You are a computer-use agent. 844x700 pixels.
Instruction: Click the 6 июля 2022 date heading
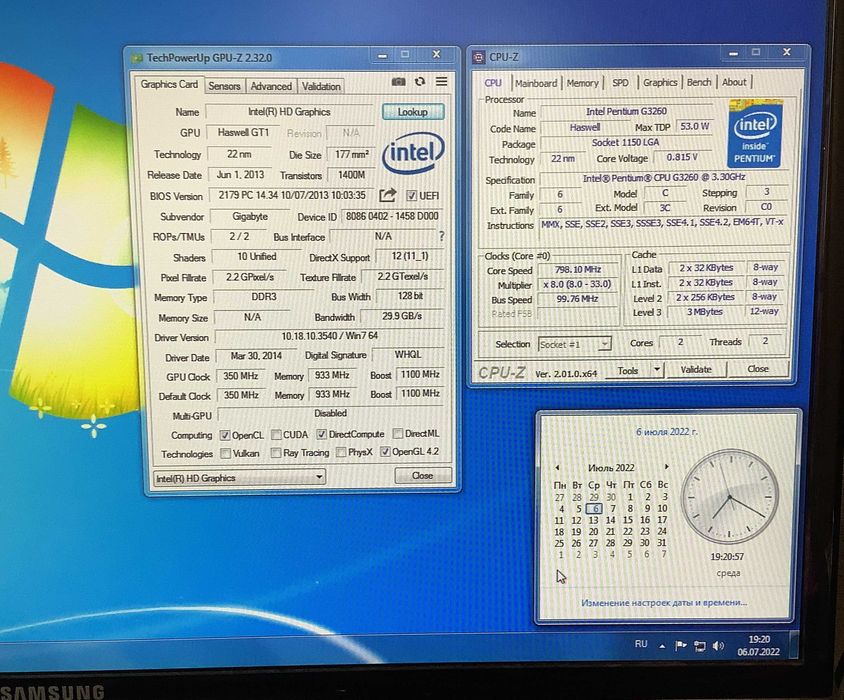tap(666, 432)
